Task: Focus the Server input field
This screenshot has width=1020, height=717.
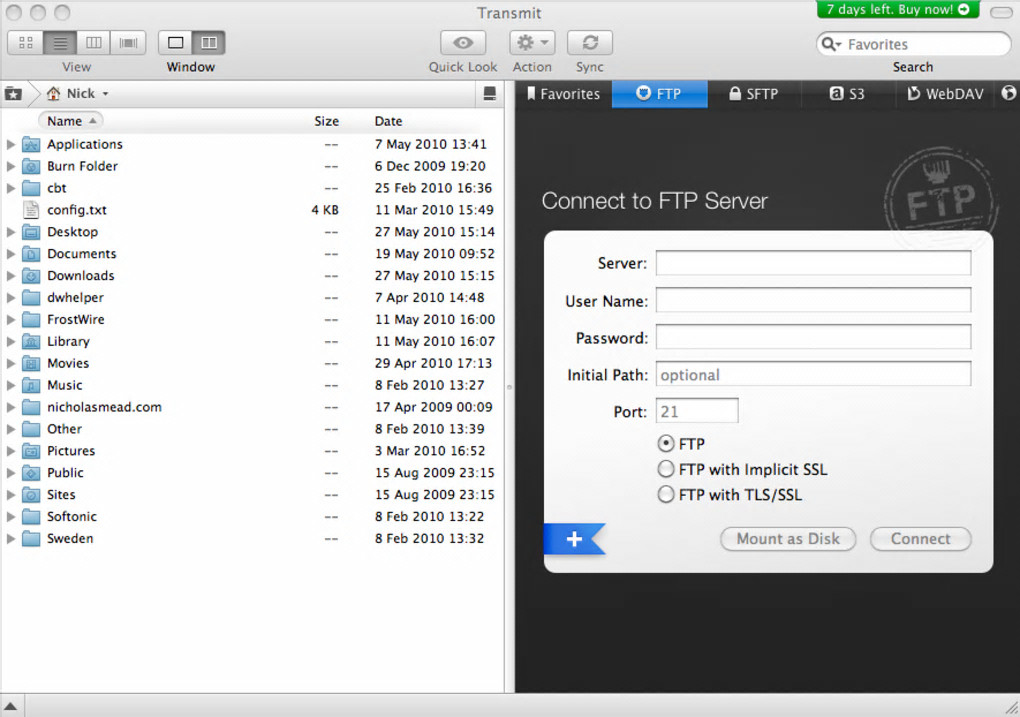Action: pyautogui.click(x=813, y=263)
